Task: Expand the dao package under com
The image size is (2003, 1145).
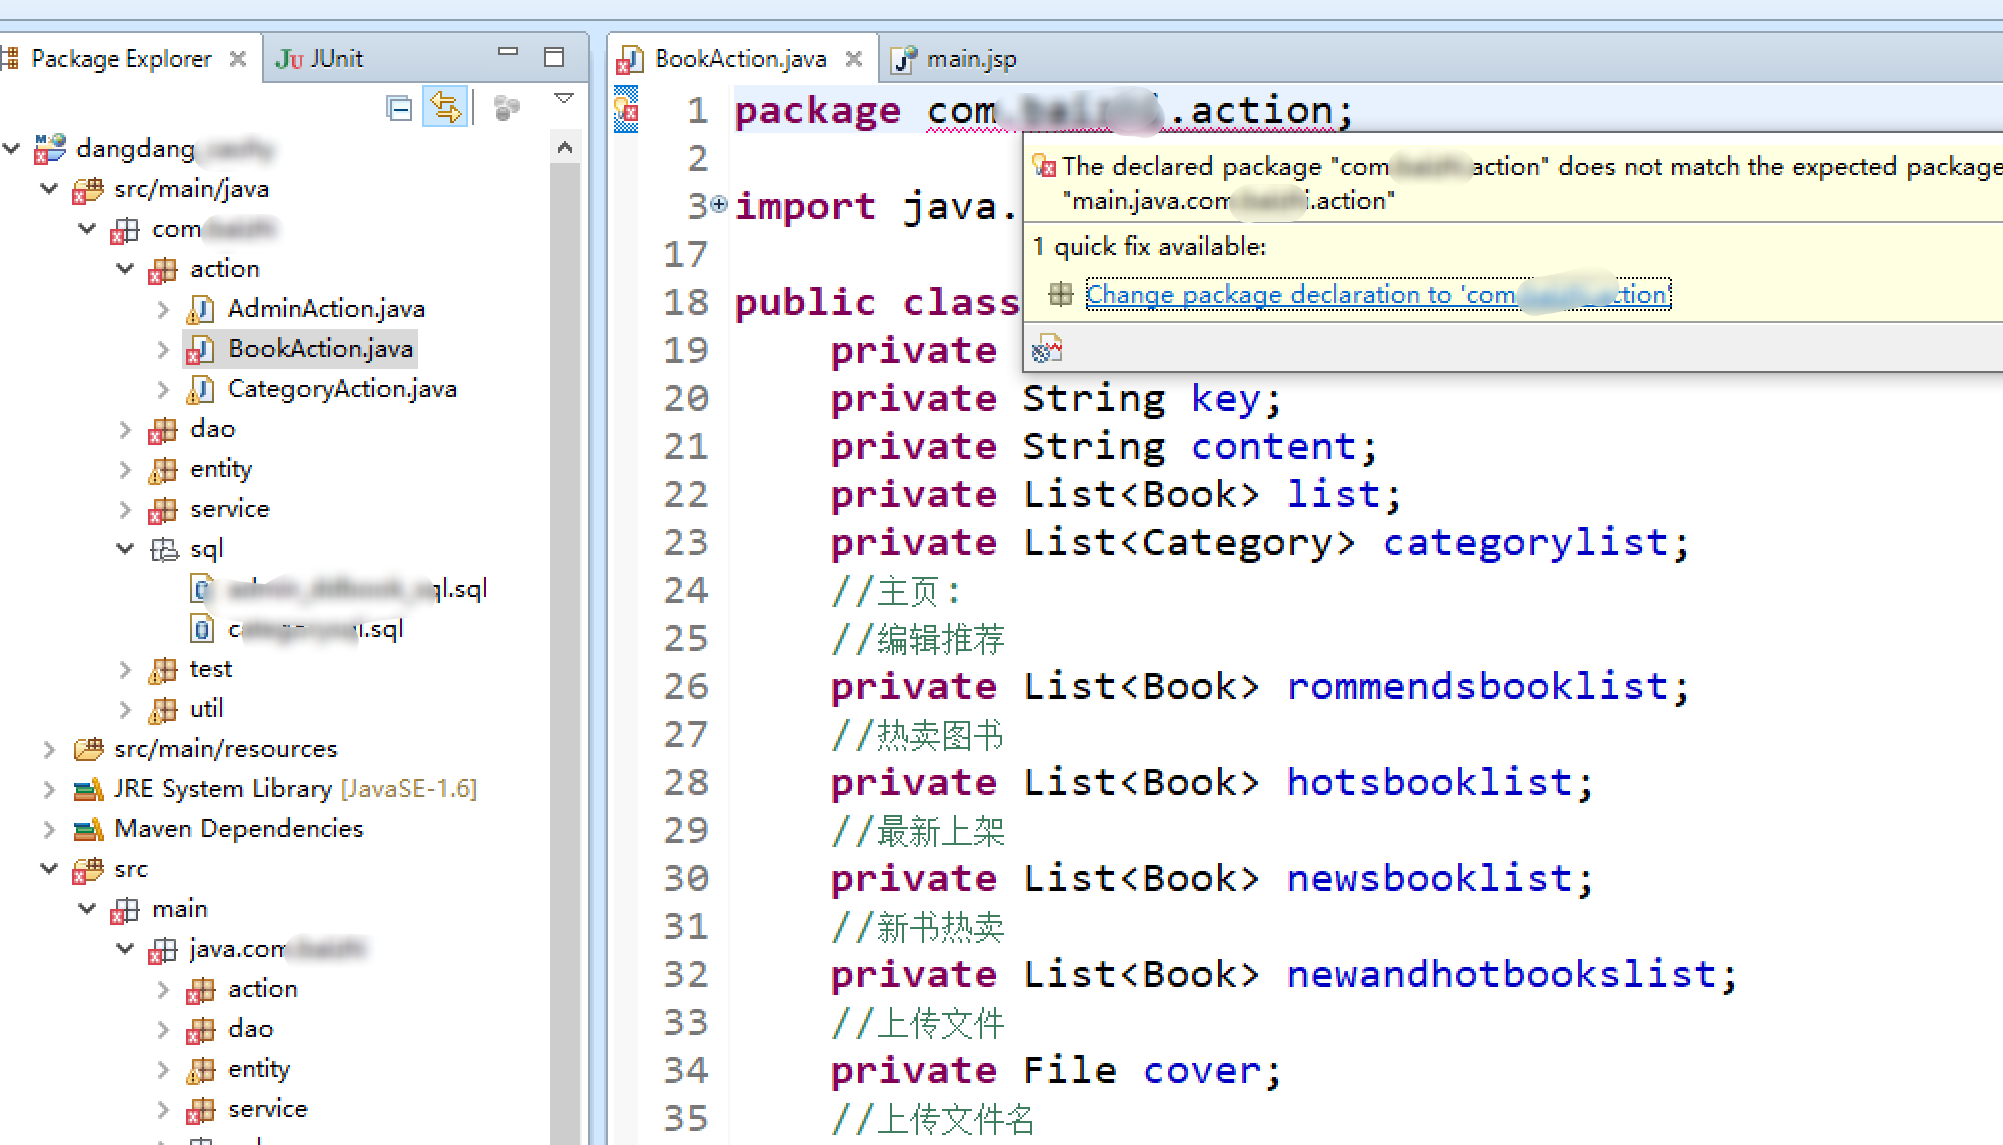Action: pyautogui.click(x=126, y=430)
